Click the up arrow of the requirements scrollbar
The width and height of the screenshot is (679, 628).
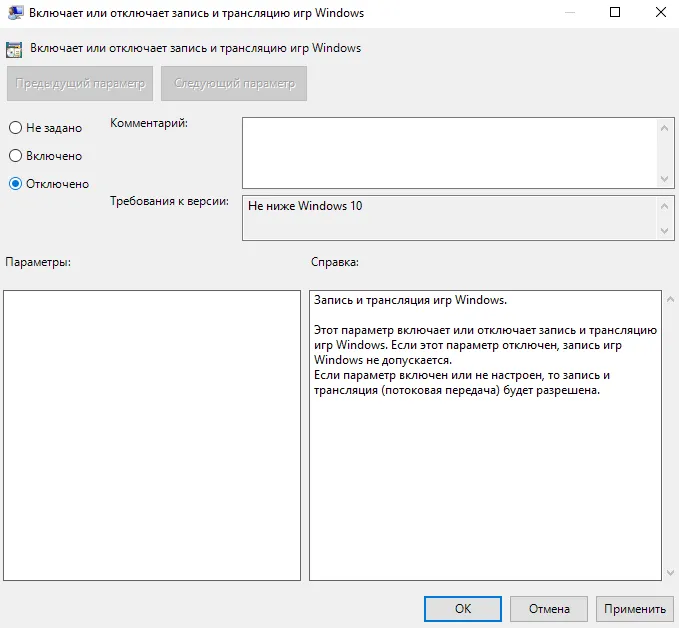pos(667,204)
